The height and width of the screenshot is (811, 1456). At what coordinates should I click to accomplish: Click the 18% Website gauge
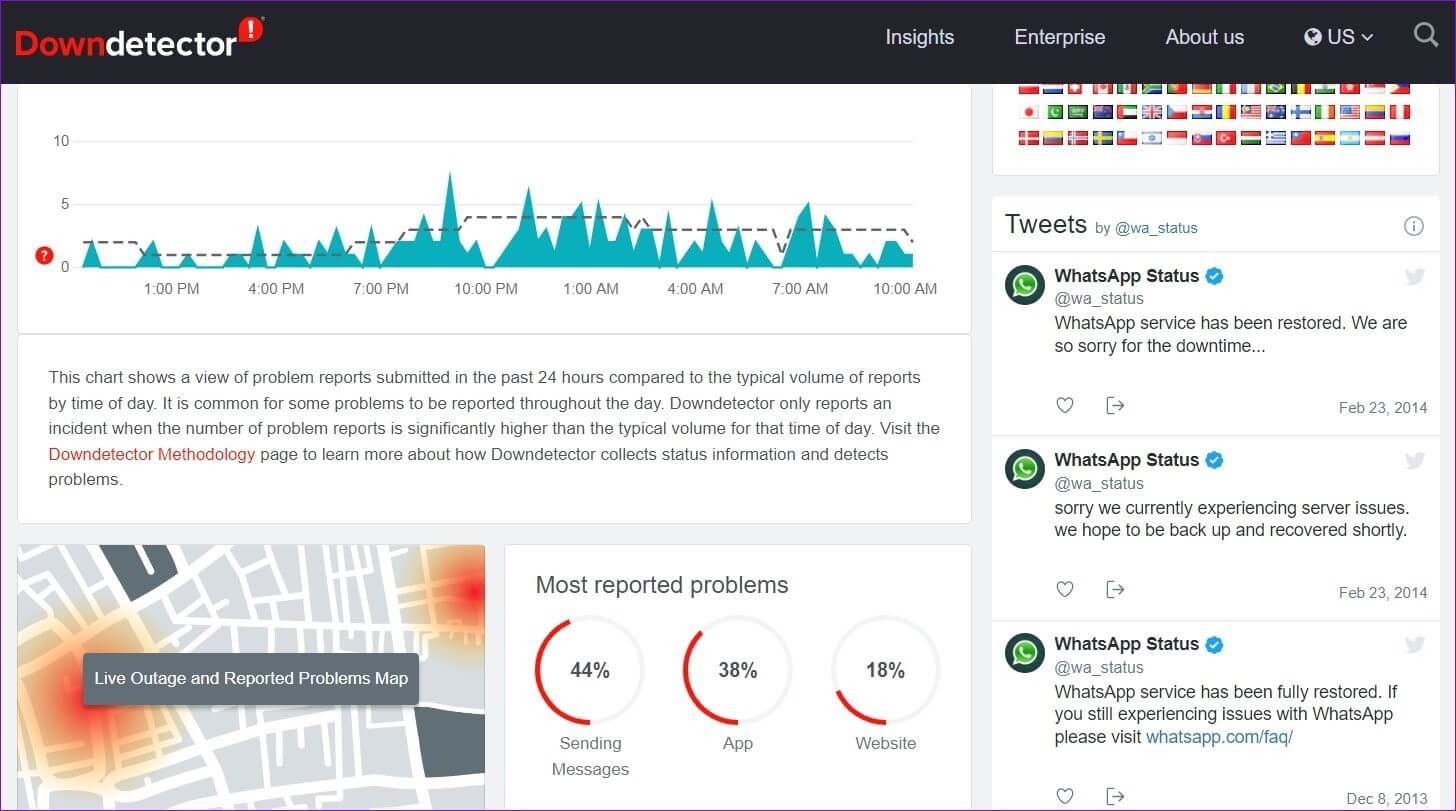point(886,670)
